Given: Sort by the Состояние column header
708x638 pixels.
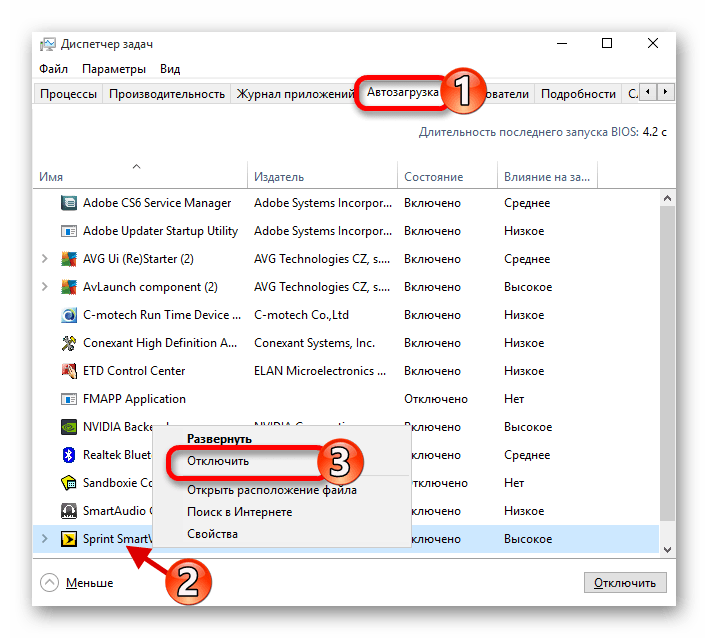Looking at the screenshot, I should pos(447,175).
